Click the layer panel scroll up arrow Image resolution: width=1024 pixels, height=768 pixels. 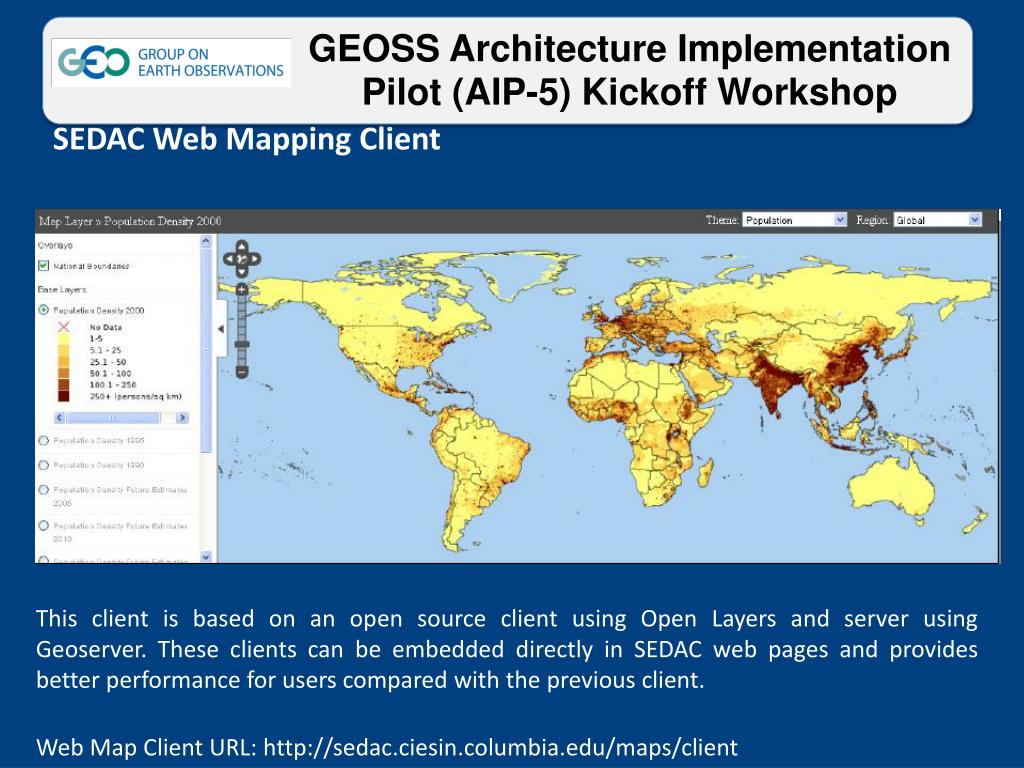[x=206, y=241]
